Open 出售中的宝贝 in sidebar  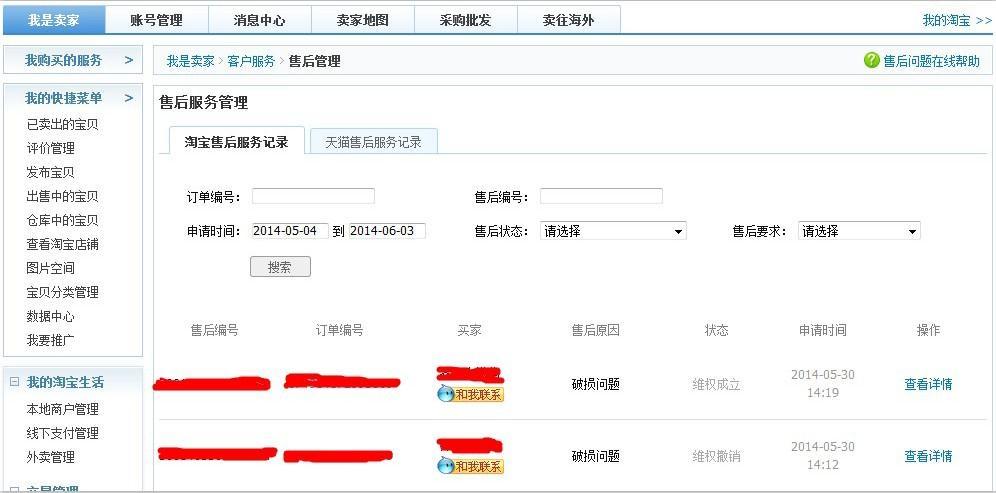pyautogui.click(x=62, y=196)
